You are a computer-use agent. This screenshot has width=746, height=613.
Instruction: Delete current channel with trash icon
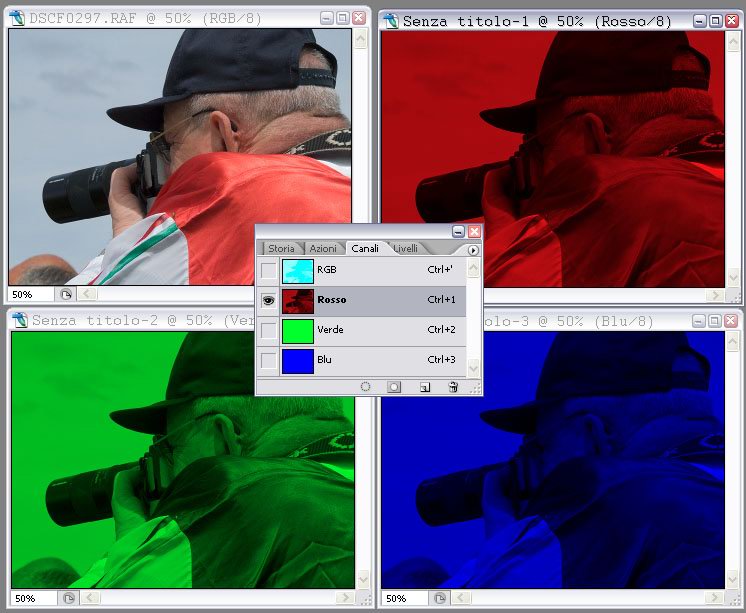(x=453, y=386)
